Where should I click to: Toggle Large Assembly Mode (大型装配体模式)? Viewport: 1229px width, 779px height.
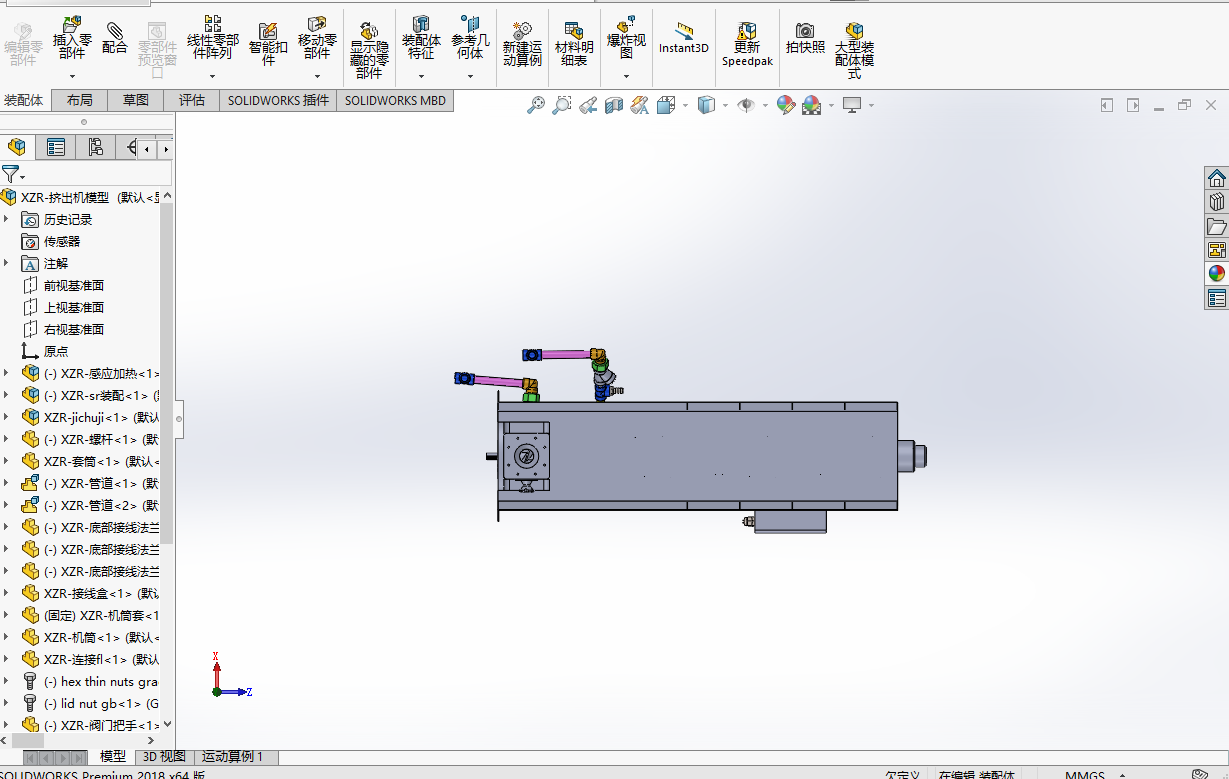tap(854, 49)
